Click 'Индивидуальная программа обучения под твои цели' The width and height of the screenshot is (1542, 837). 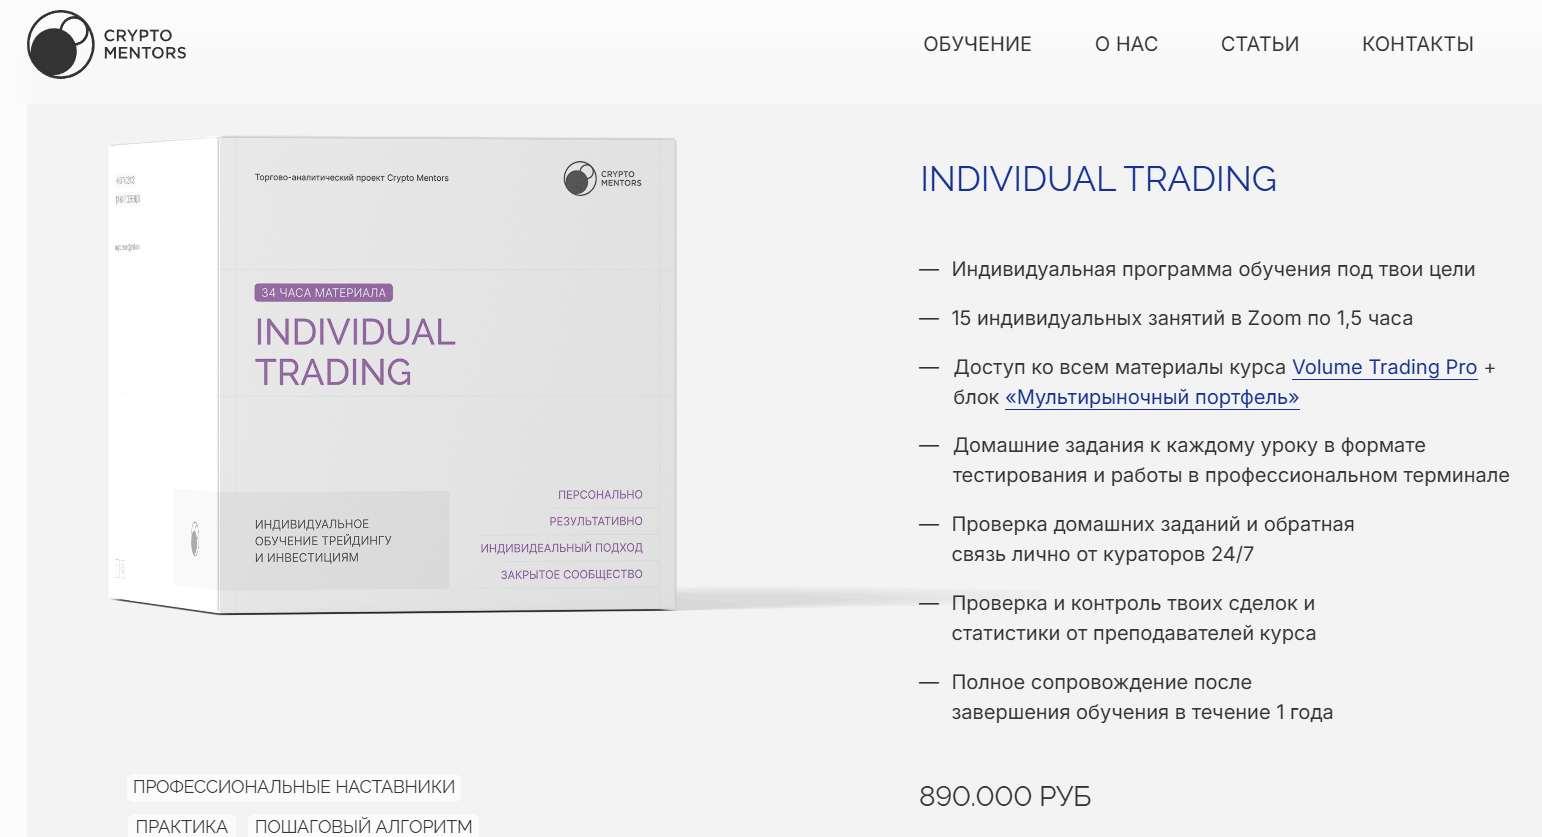(1213, 269)
